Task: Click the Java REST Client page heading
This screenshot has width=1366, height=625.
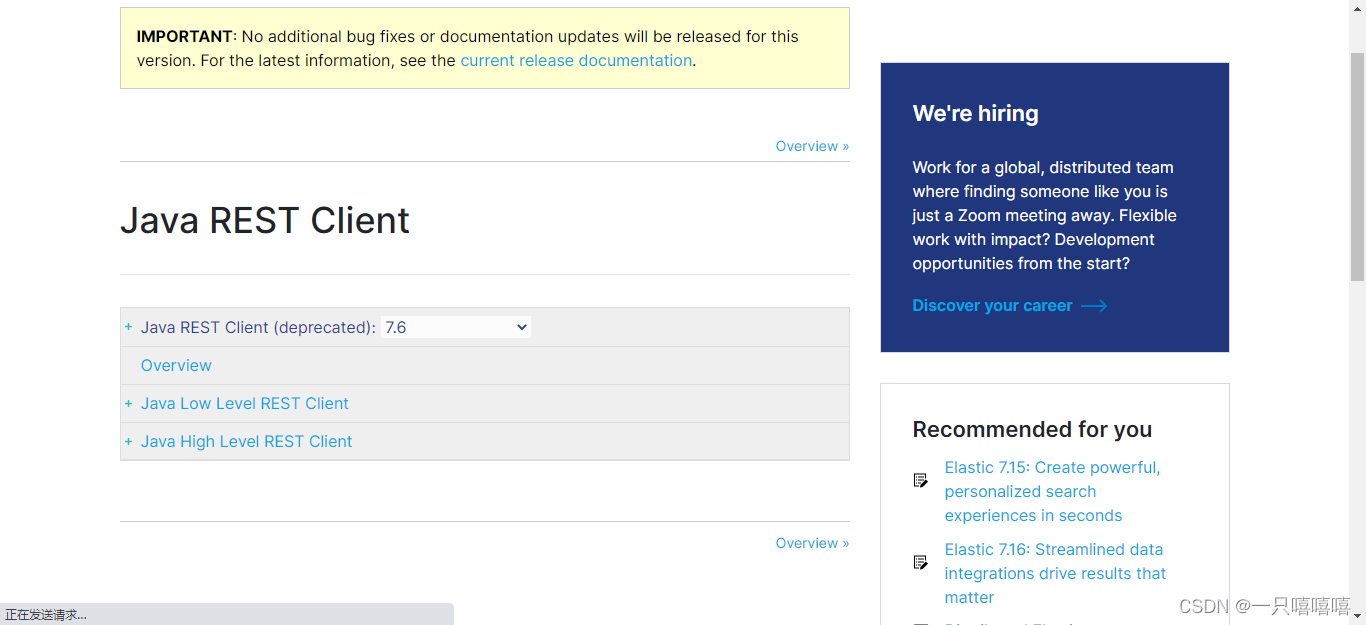Action: pyautogui.click(x=265, y=220)
